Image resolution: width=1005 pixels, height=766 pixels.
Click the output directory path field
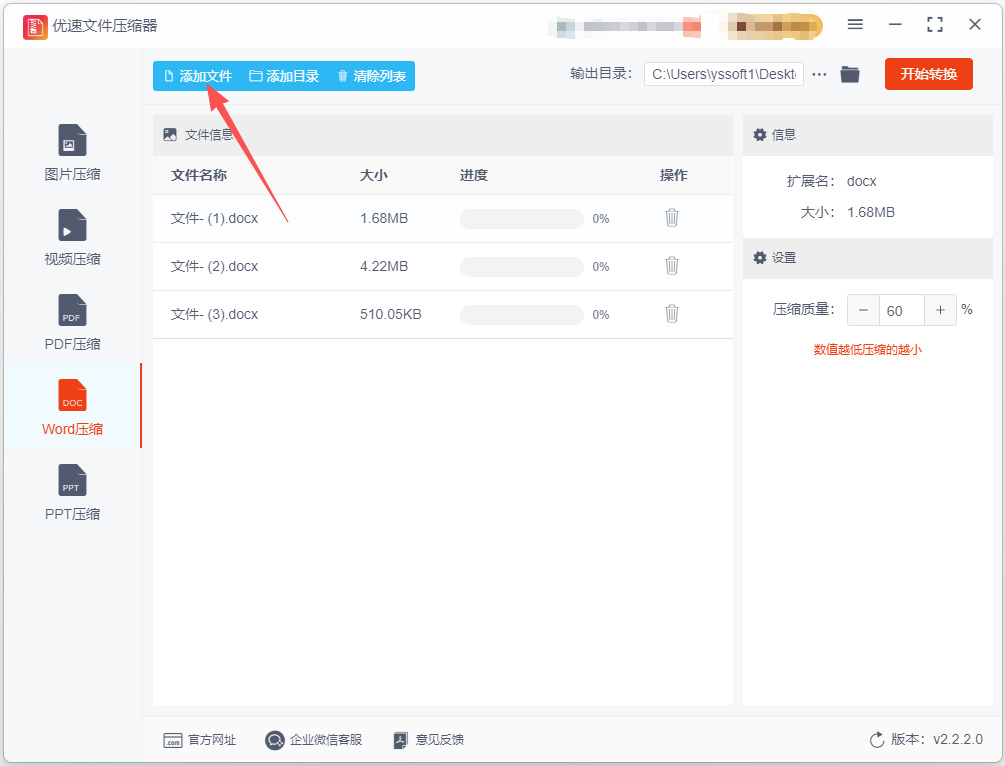(723, 74)
